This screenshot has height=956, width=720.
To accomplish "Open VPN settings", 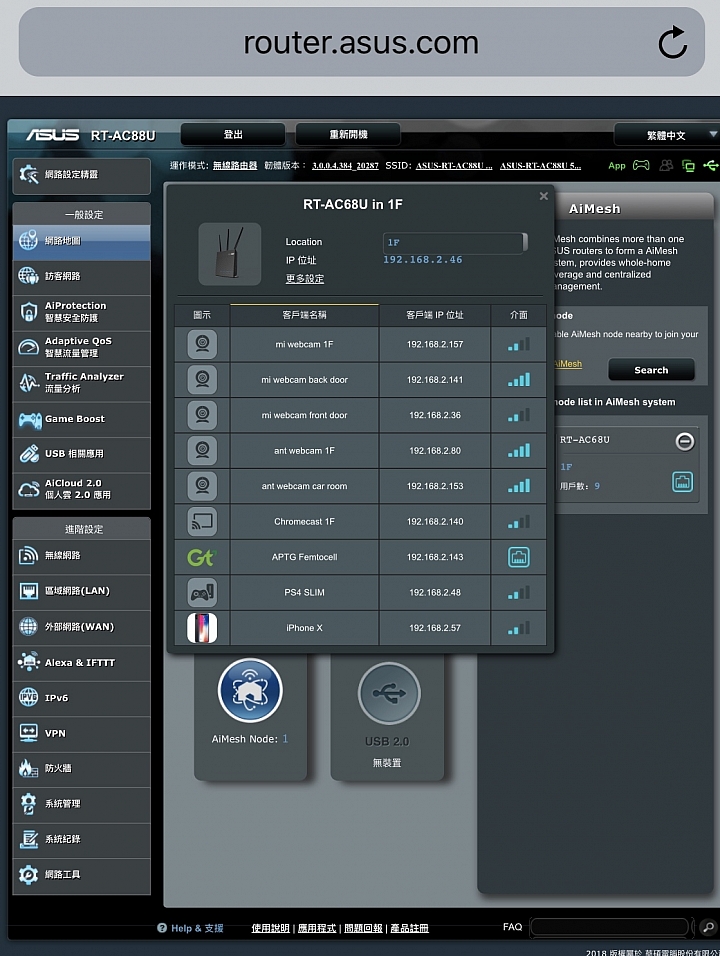I will 82,733.
